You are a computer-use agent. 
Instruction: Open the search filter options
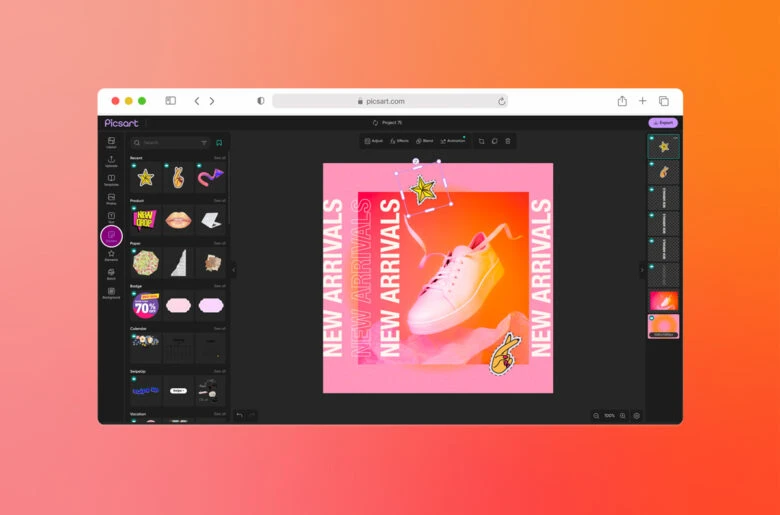click(204, 143)
